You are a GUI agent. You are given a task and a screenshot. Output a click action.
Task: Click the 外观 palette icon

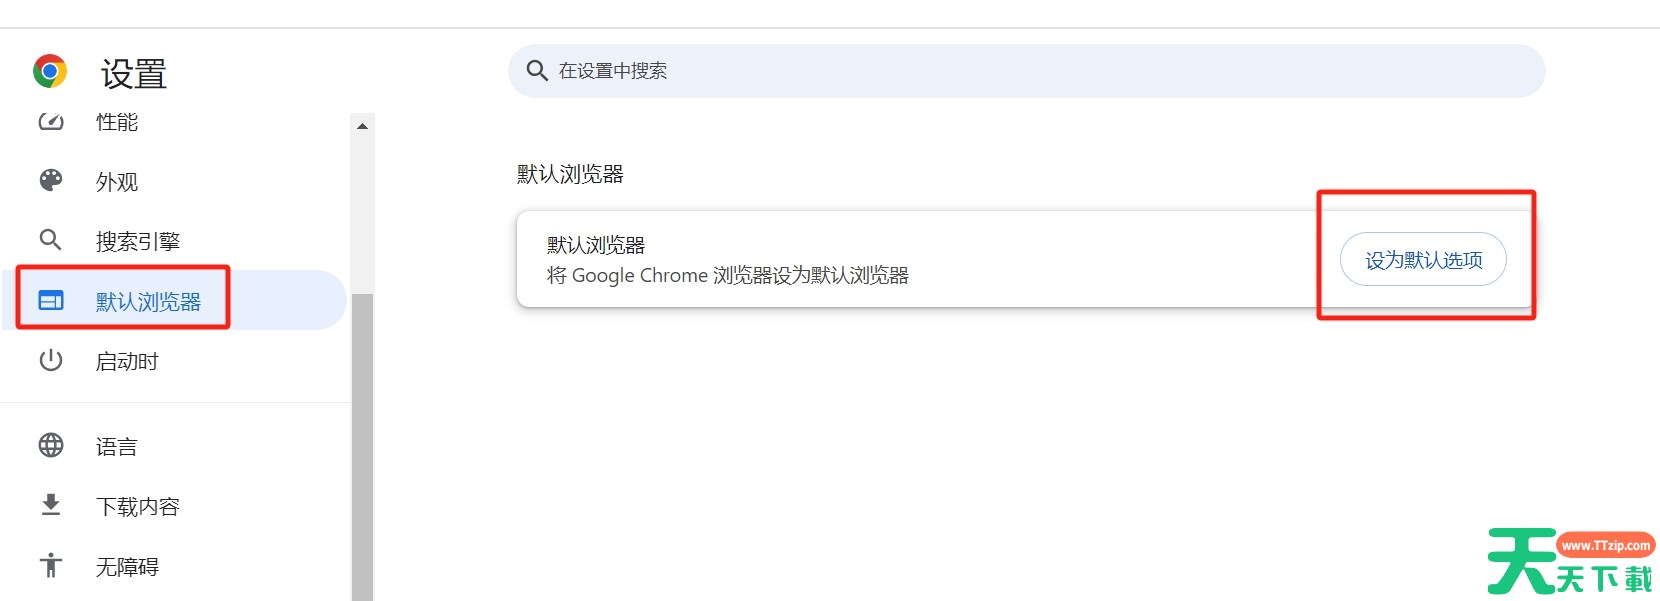(x=51, y=181)
